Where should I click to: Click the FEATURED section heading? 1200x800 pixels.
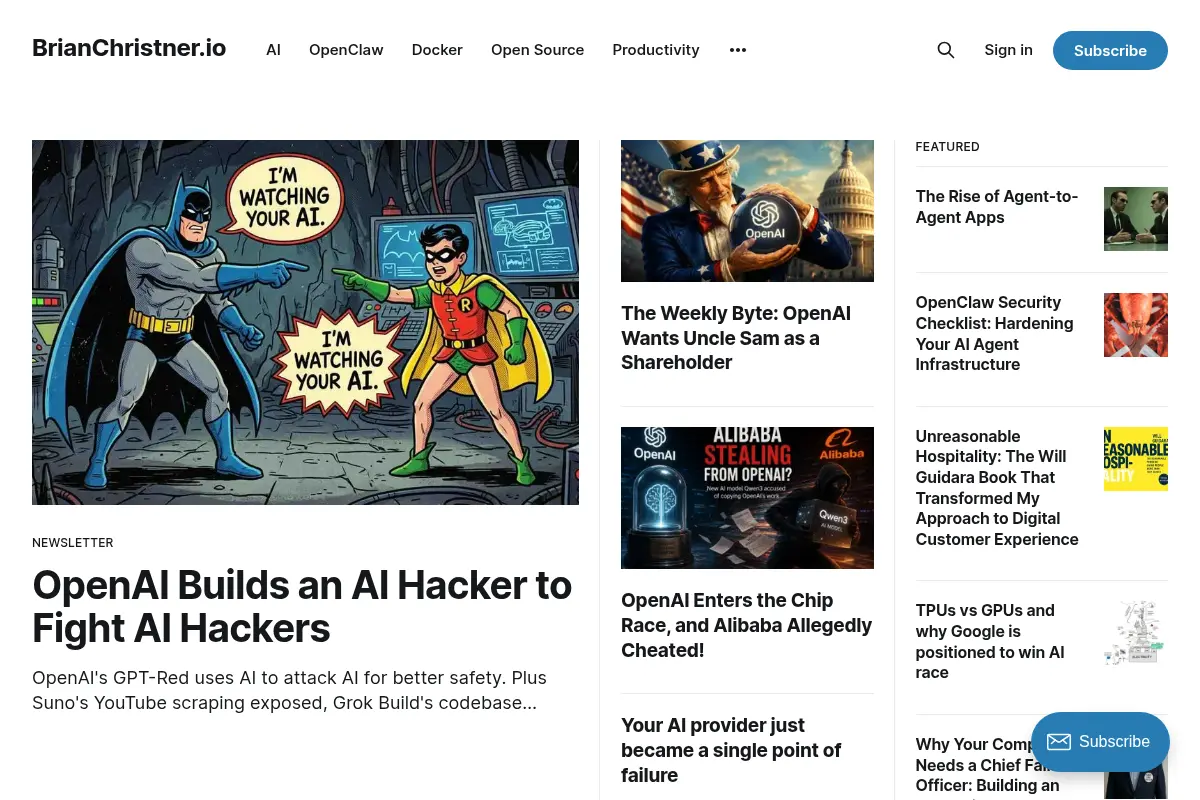(947, 147)
